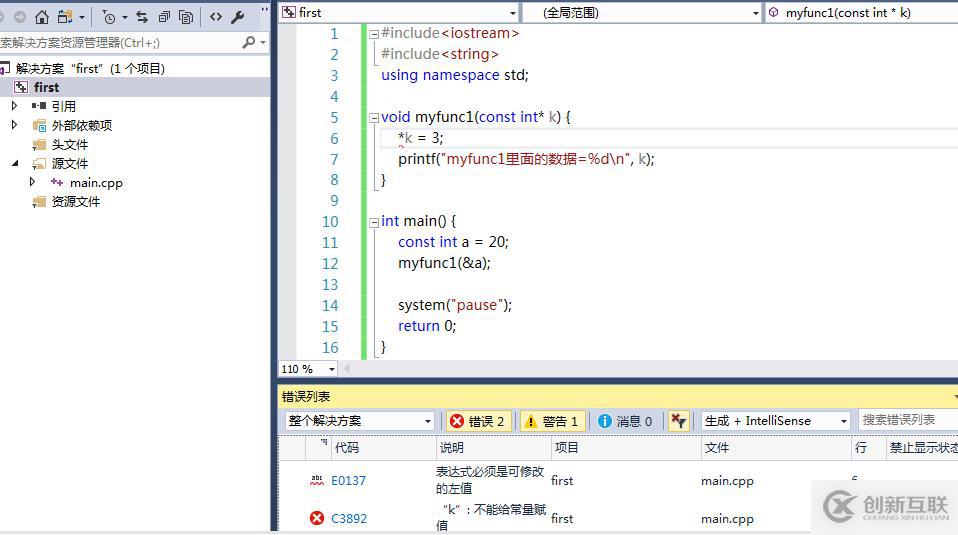Click the code "myfunc1(&a);"
The width and height of the screenshot is (958, 535).
444,263
